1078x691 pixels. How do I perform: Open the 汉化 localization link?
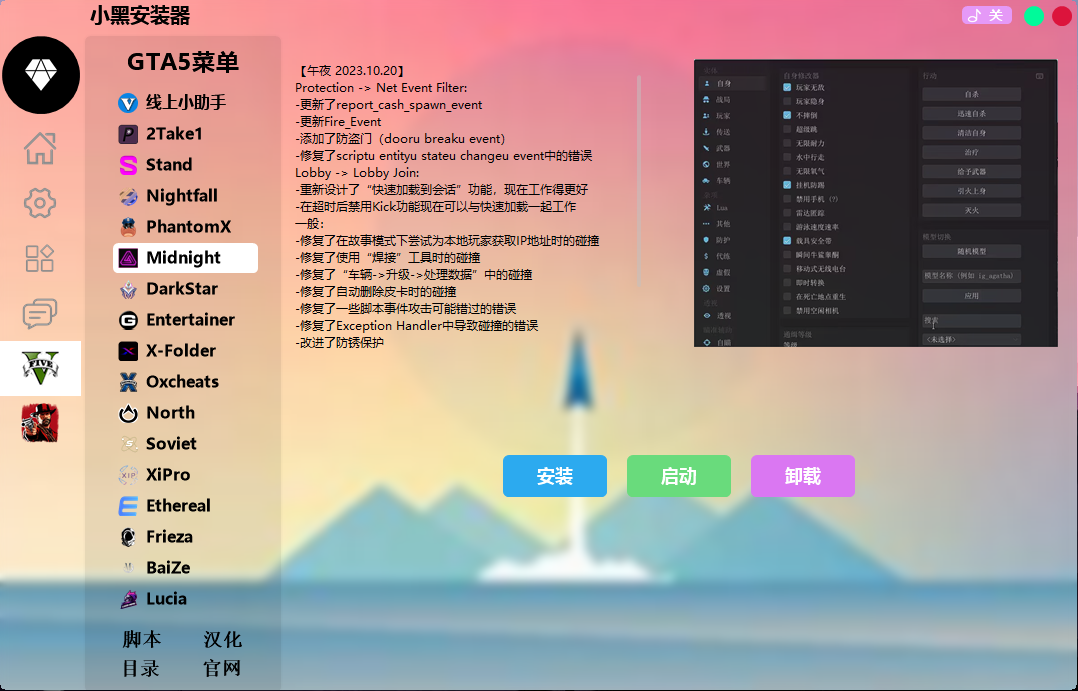click(223, 639)
